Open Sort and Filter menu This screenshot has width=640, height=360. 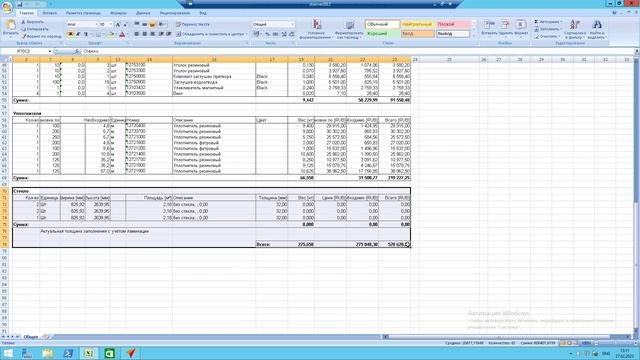point(575,29)
